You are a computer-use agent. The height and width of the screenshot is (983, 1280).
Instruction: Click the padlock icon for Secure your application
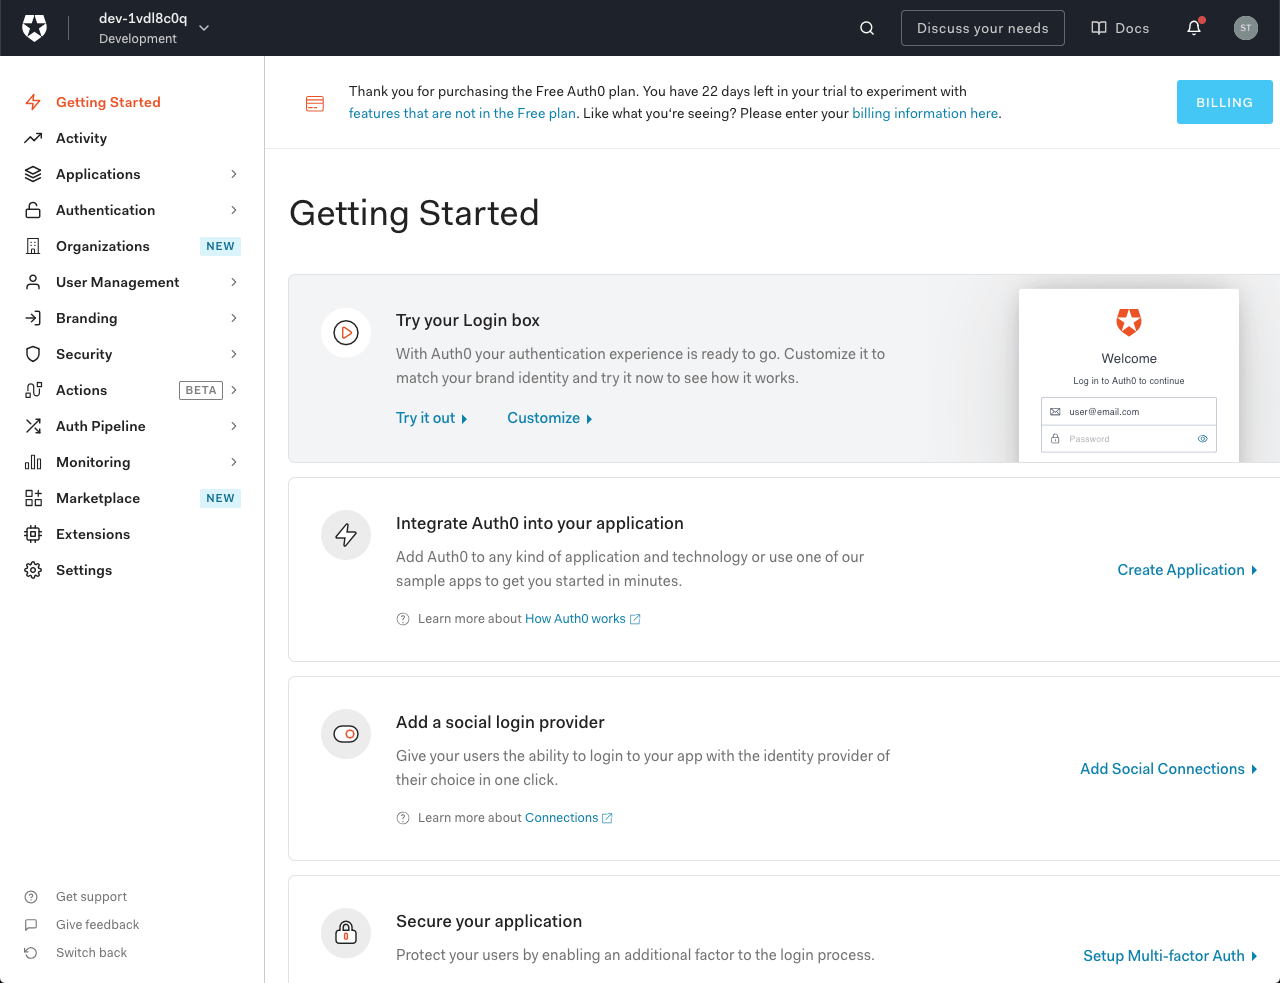tap(345, 933)
